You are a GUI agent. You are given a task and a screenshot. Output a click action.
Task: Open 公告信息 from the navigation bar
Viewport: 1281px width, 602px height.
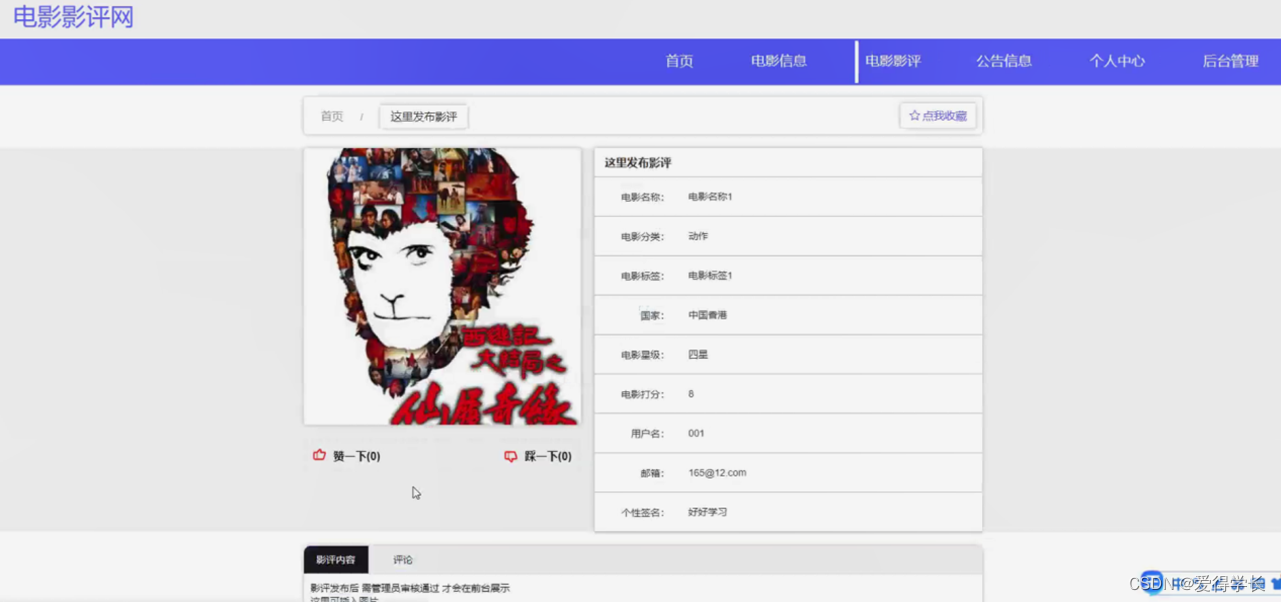coord(1004,61)
